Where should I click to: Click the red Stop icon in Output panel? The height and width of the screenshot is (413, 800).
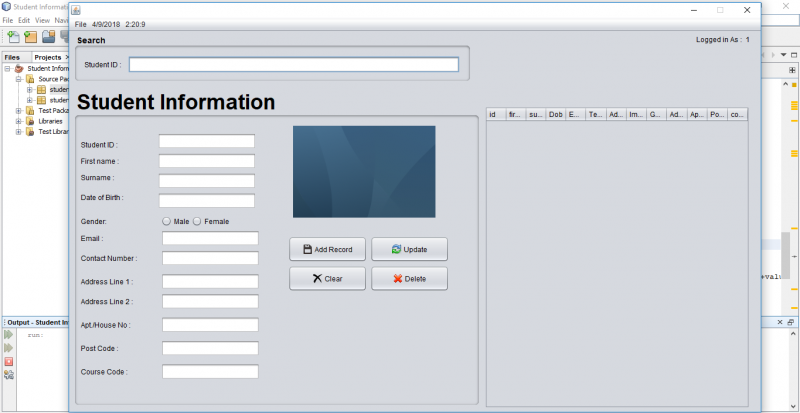point(8,361)
